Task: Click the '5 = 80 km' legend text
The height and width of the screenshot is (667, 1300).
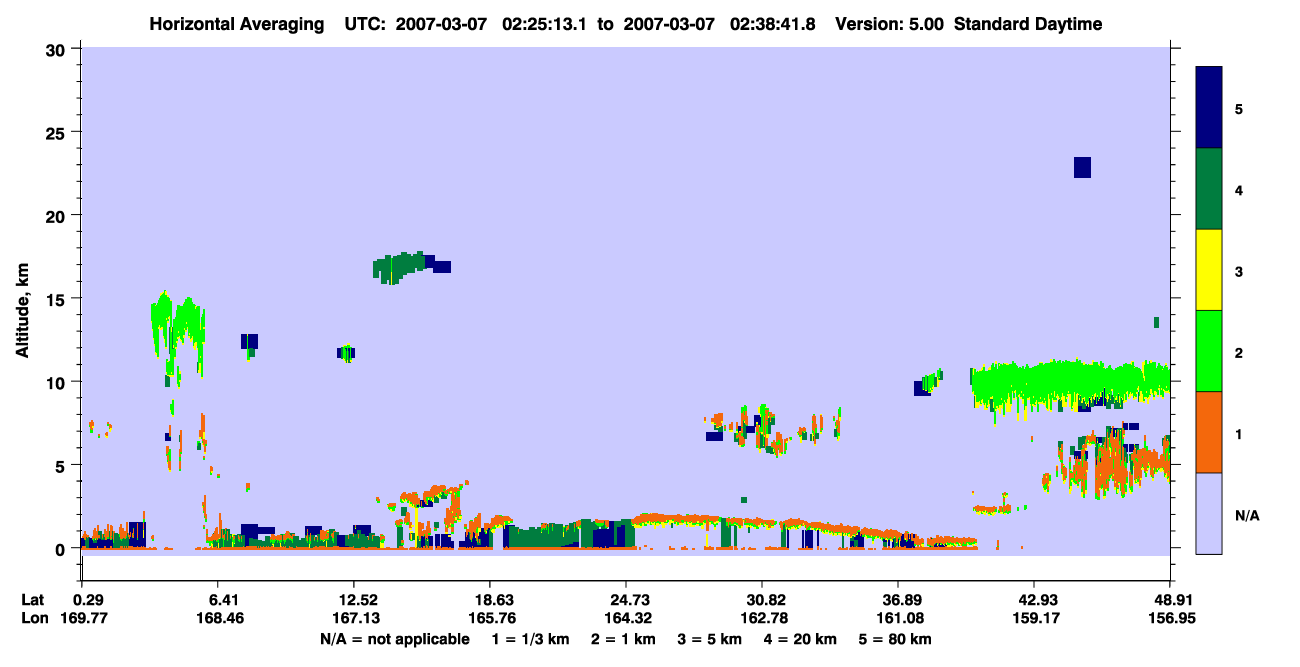Action: tap(896, 639)
